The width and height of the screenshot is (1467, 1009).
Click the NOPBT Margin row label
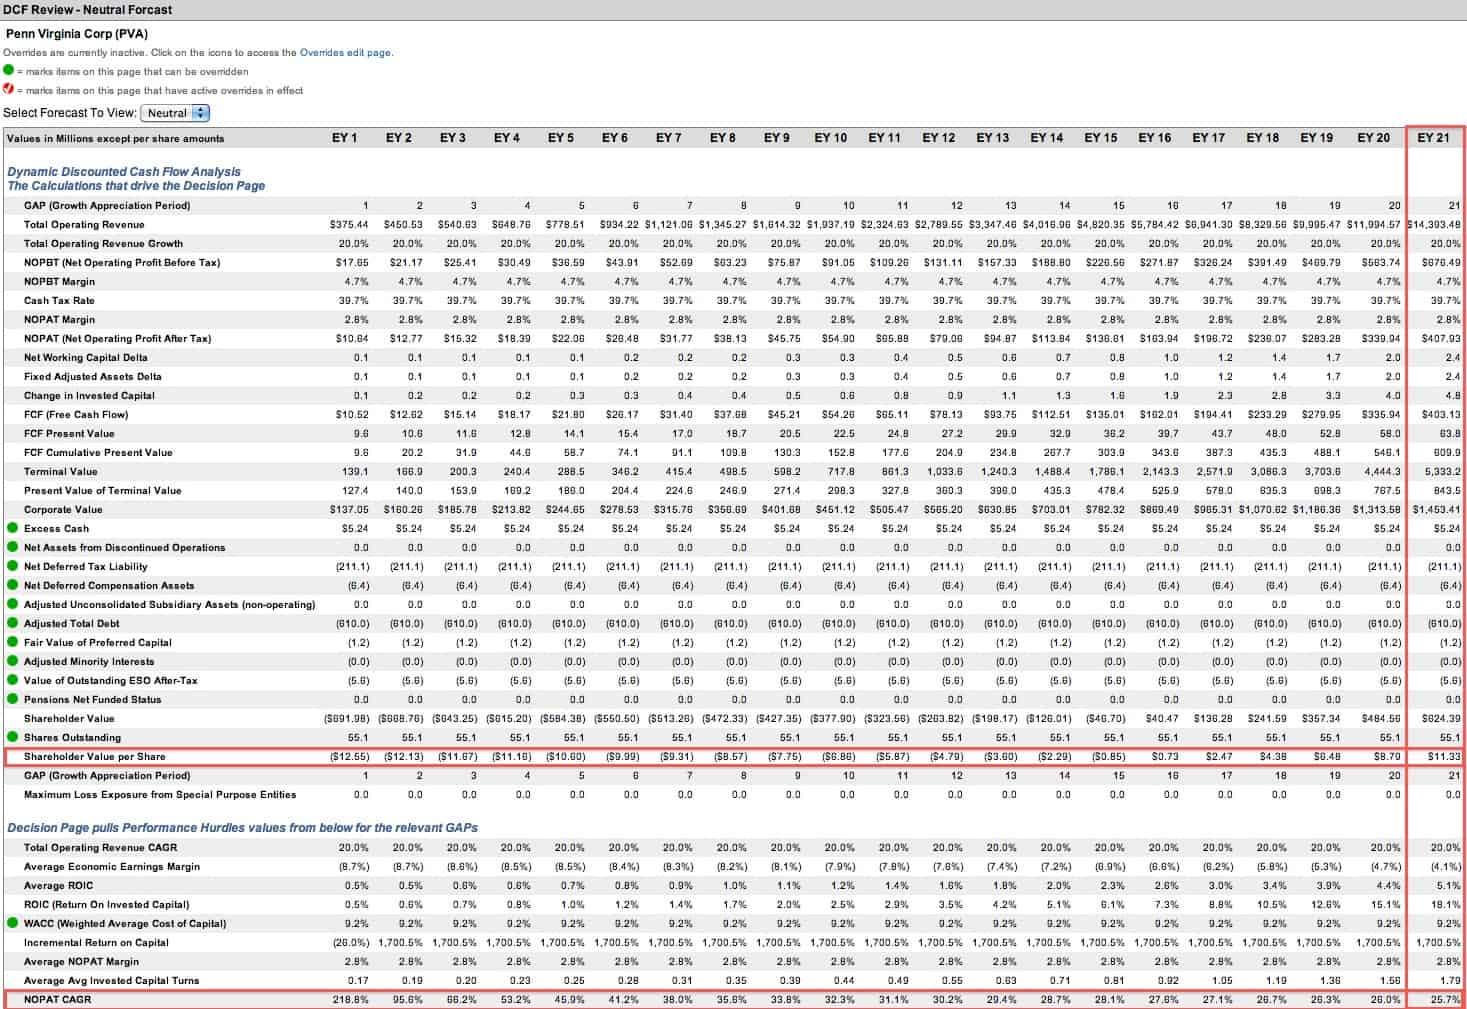pos(59,281)
